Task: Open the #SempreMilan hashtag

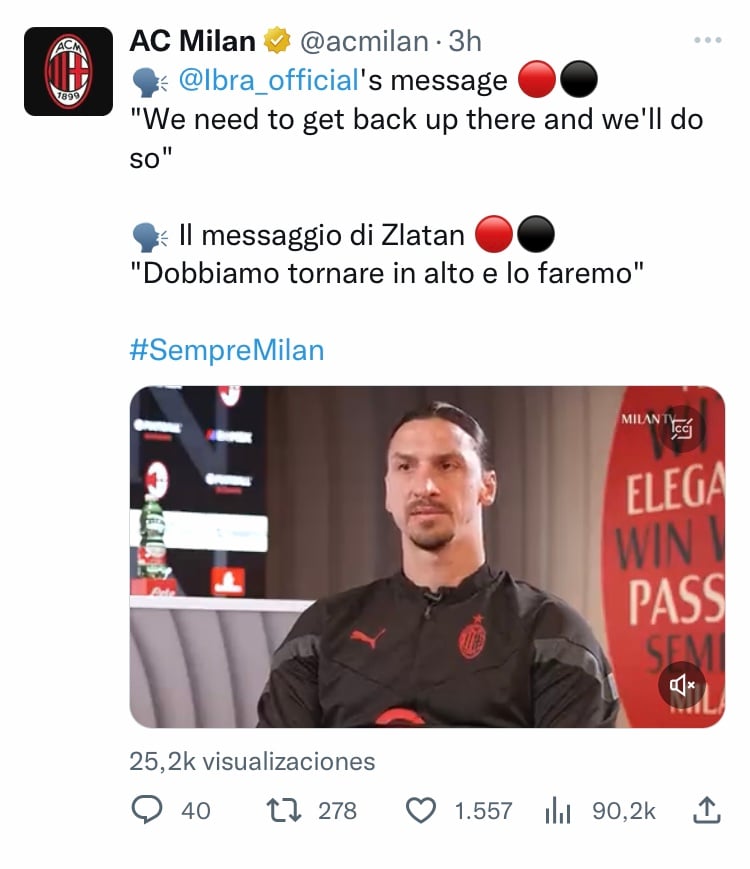Action: pyautogui.click(x=227, y=350)
